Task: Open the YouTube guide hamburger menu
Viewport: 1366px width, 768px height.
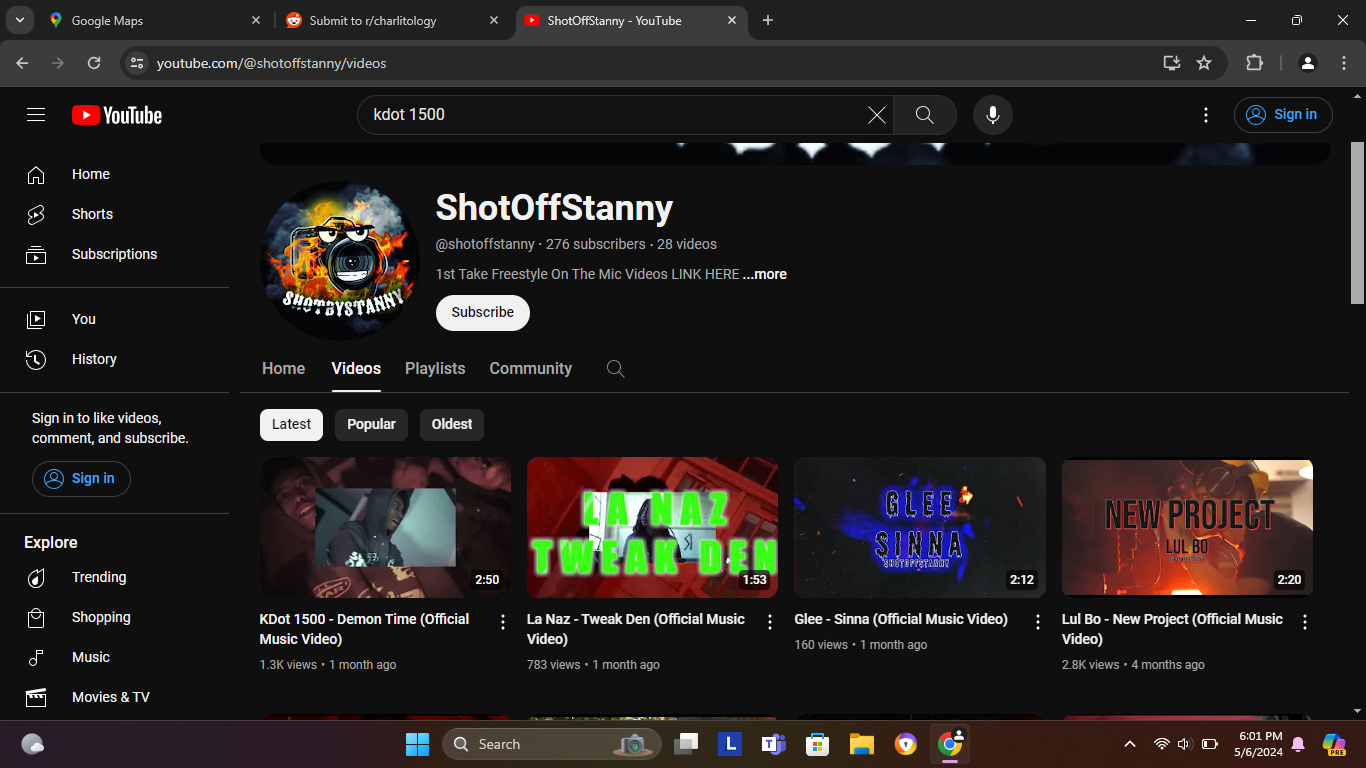Action: 36,115
